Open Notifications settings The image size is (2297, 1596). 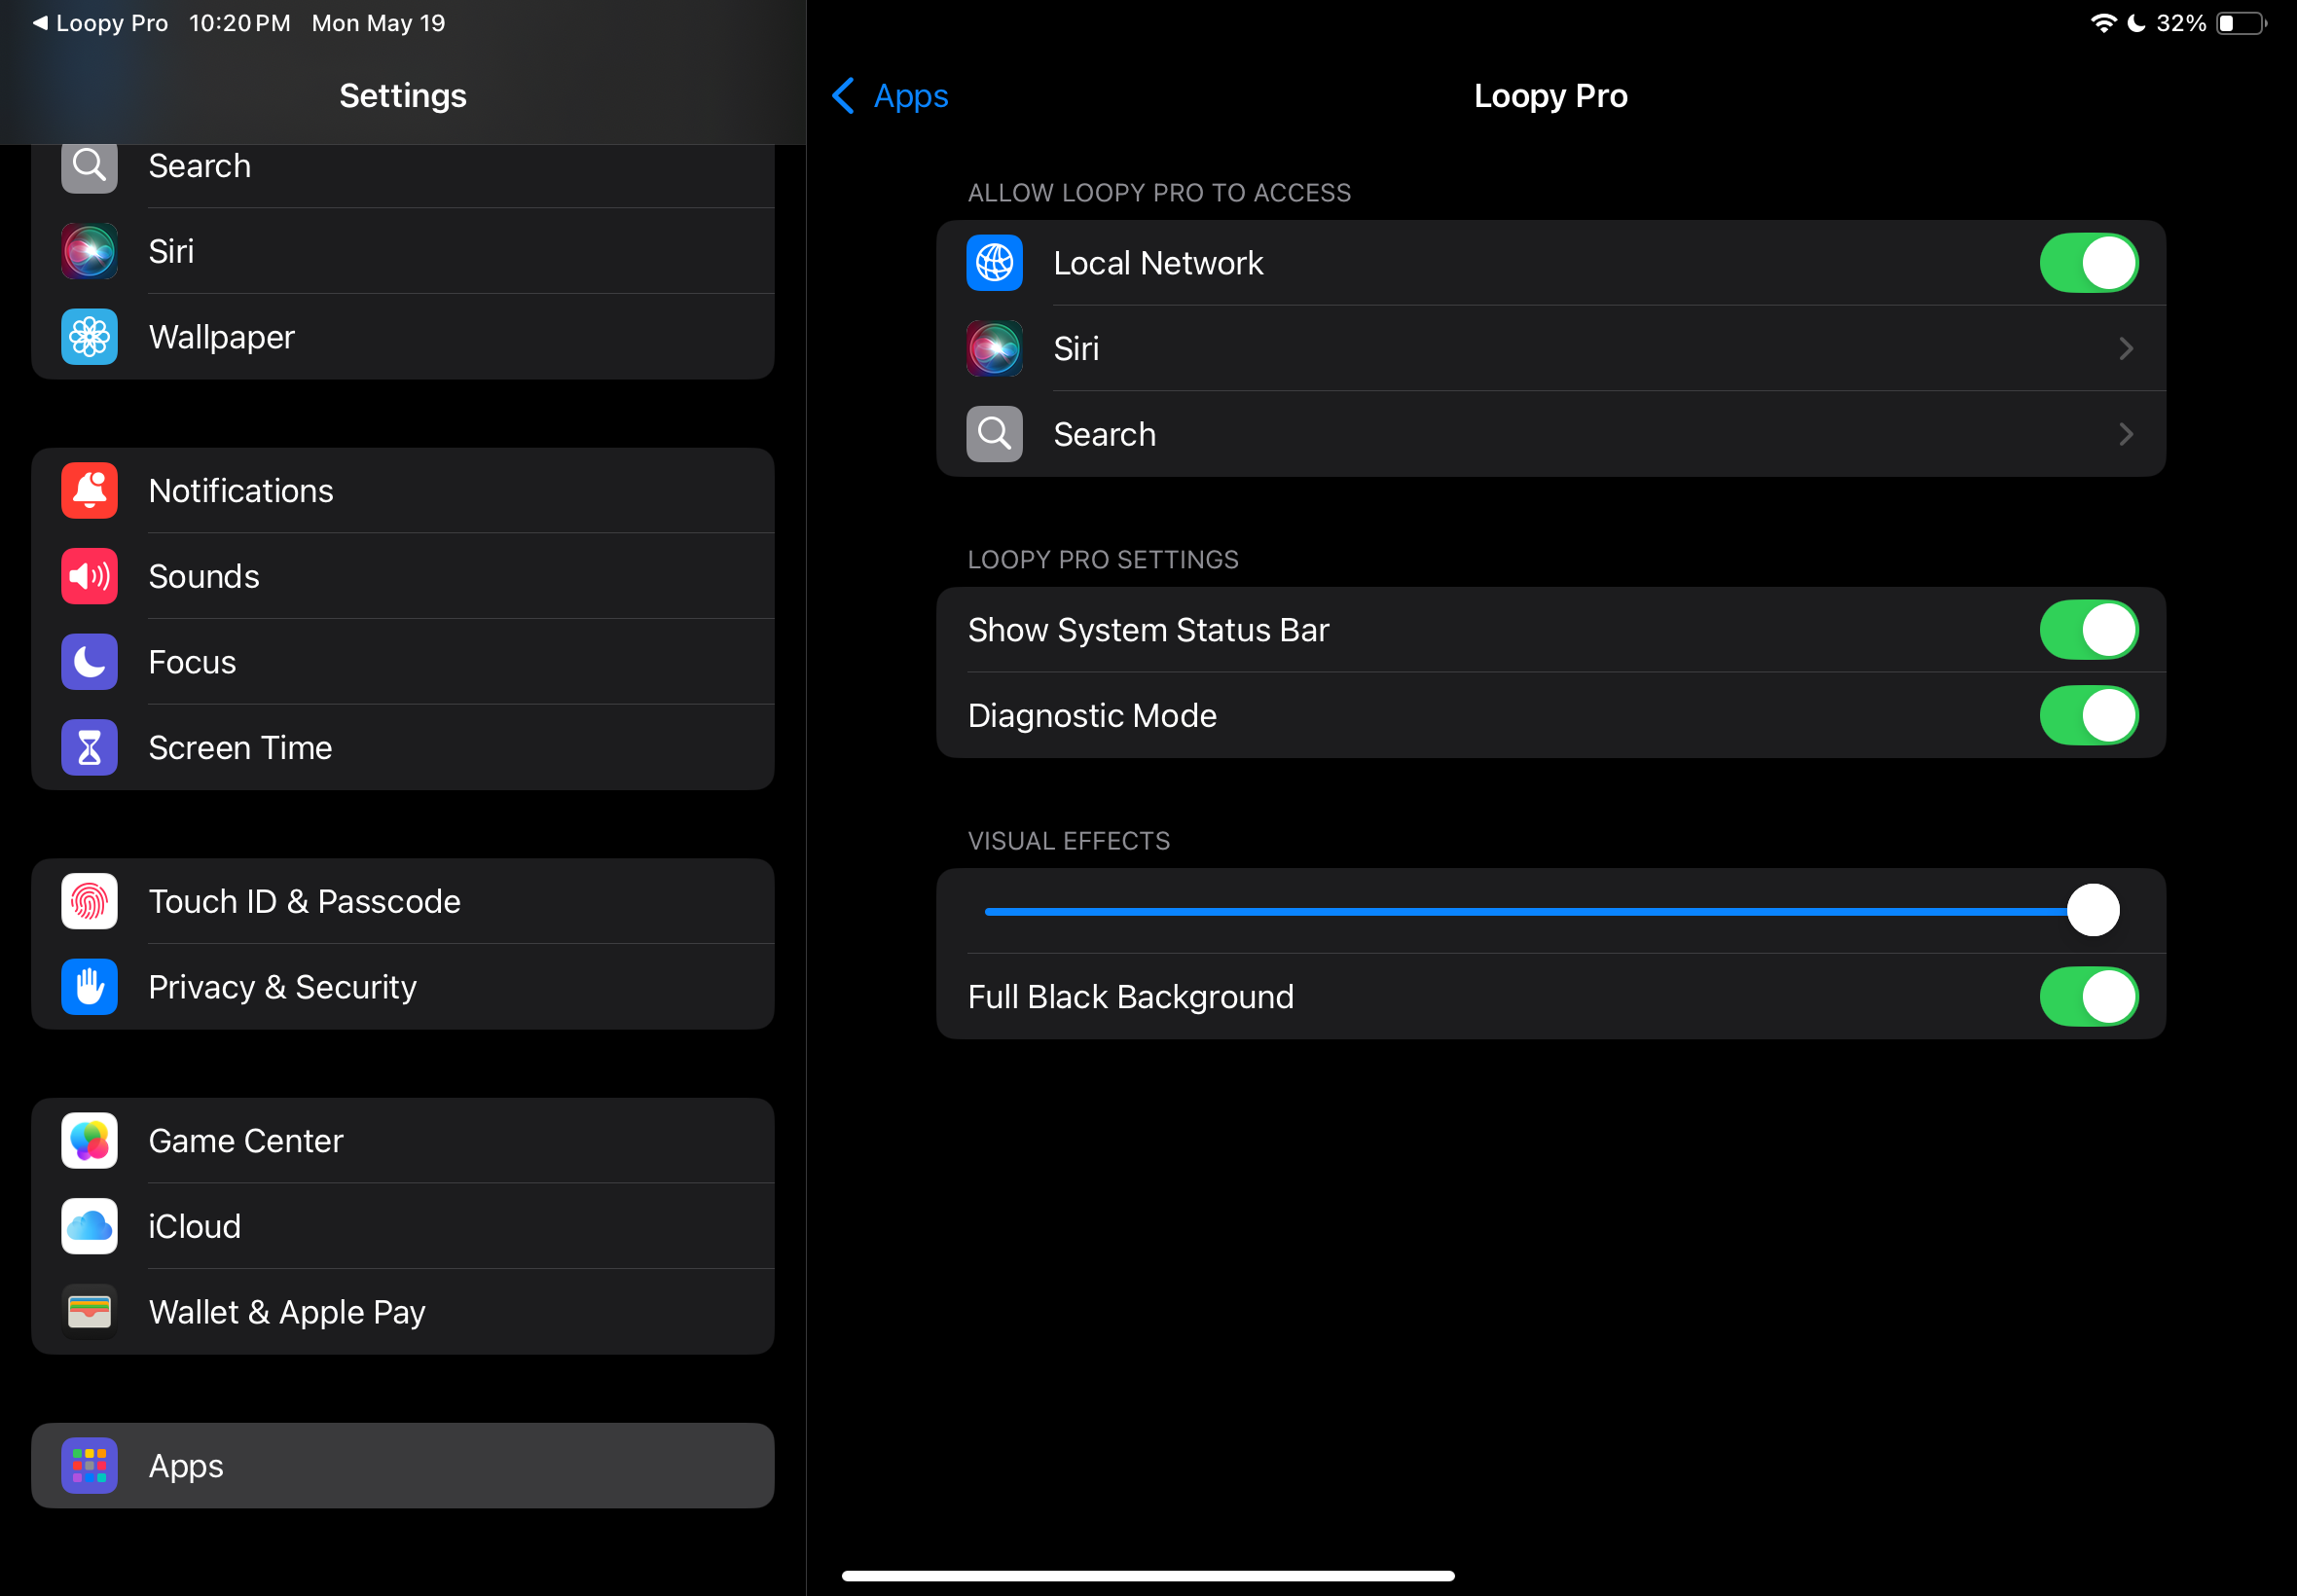(x=403, y=491)
